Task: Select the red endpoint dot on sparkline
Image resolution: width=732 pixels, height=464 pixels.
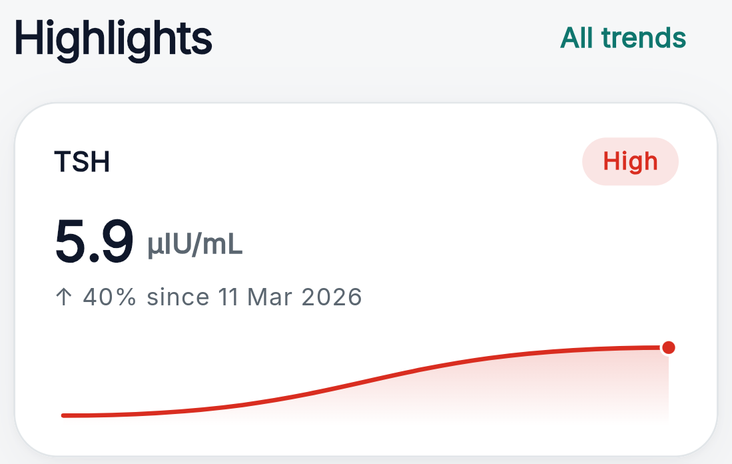Action: pos(669,347)
